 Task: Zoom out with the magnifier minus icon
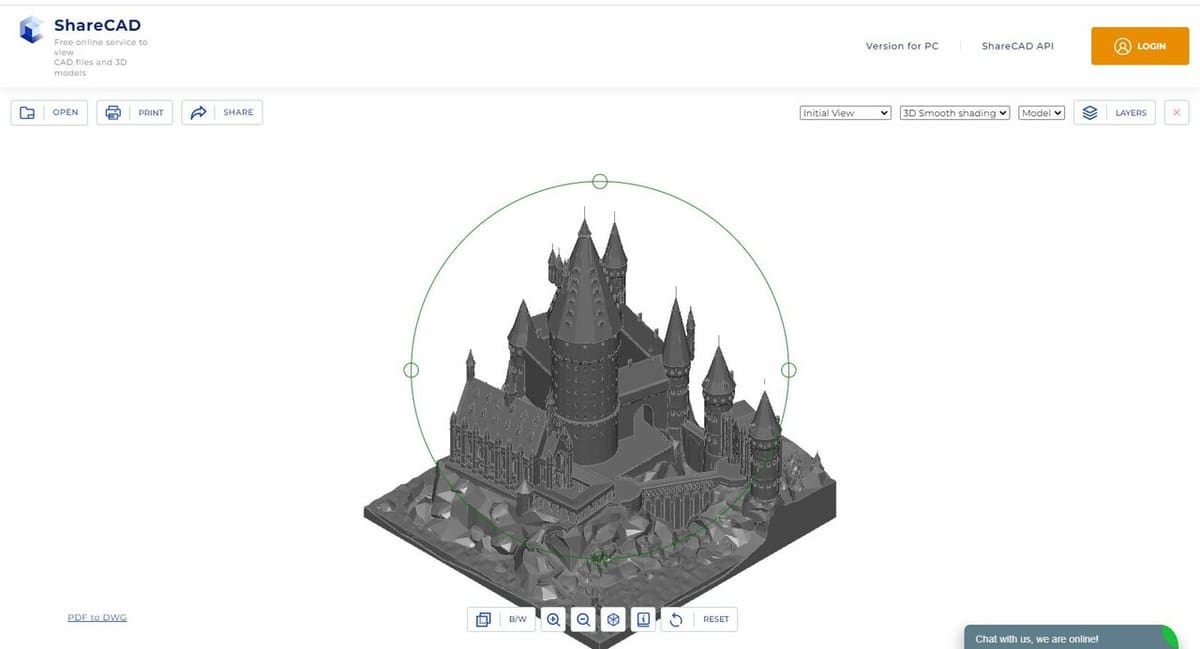583,619
